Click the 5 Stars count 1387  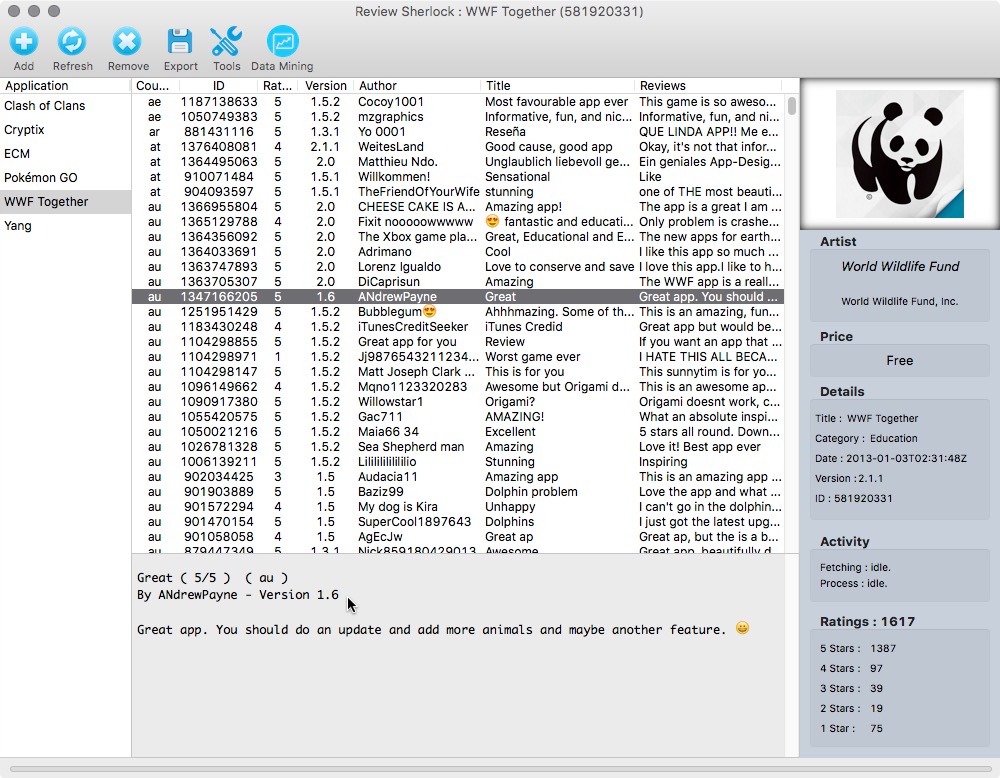click(x=883, y=649)
